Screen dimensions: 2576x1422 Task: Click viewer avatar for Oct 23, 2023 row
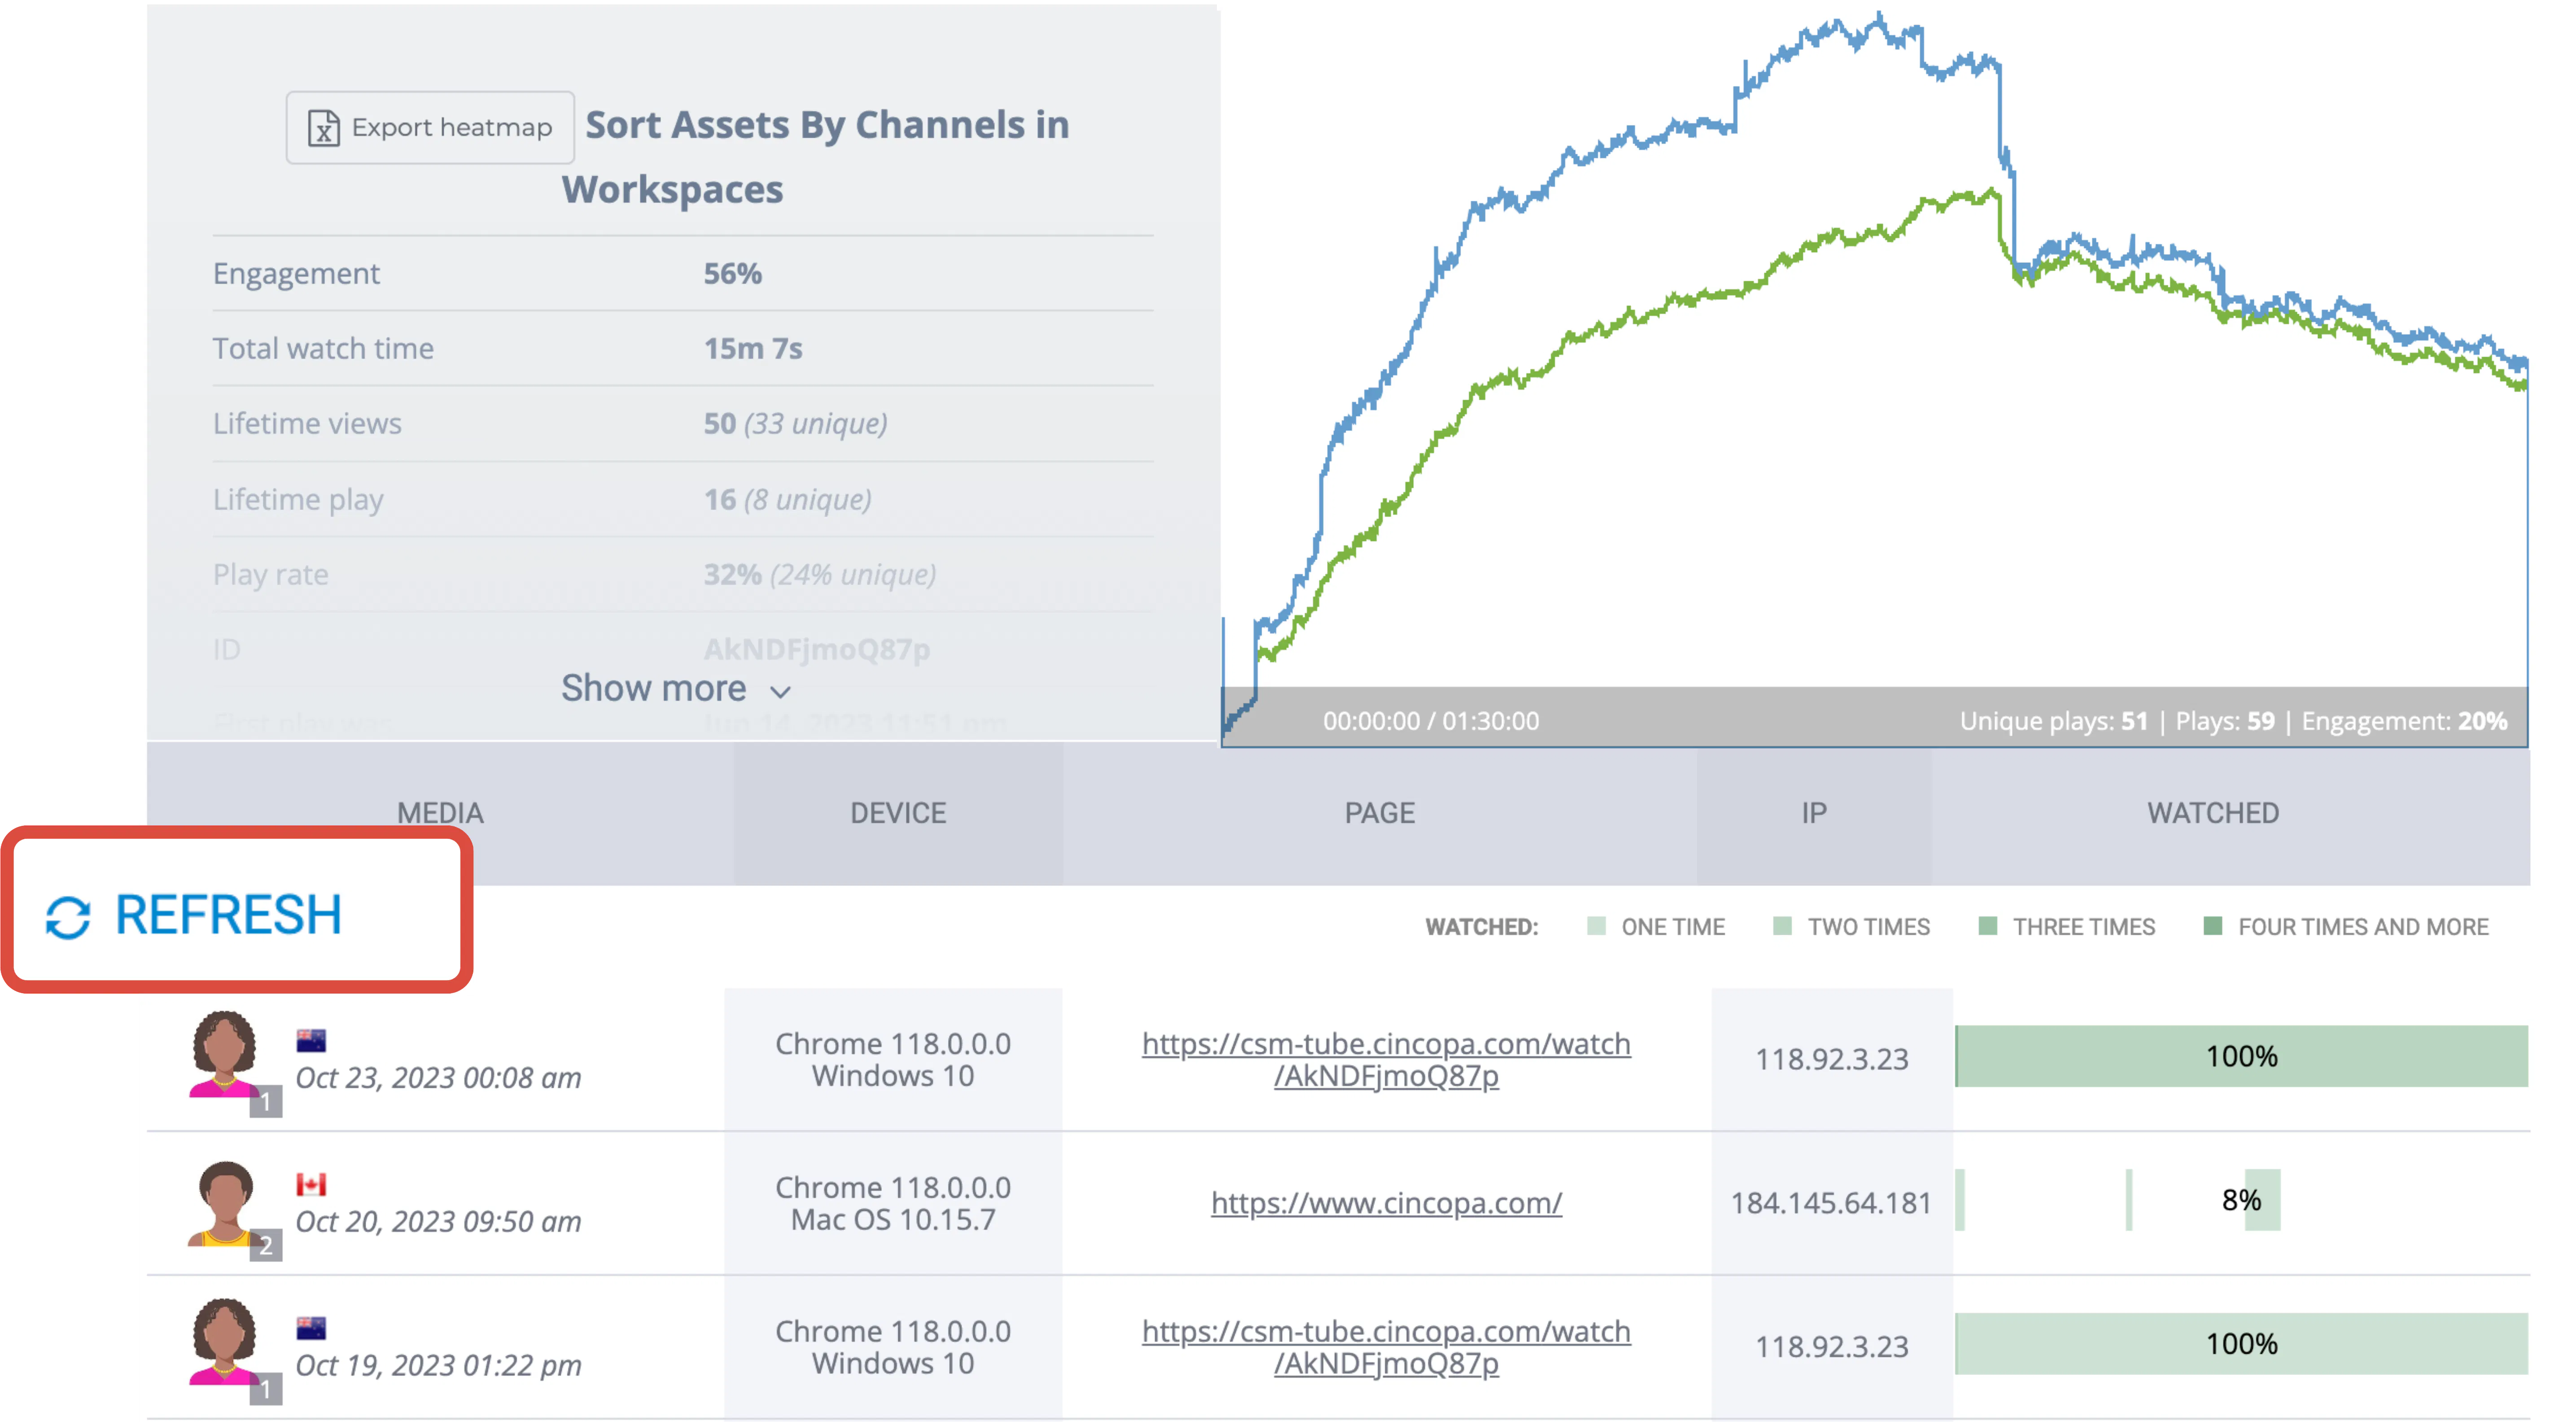224,1054
